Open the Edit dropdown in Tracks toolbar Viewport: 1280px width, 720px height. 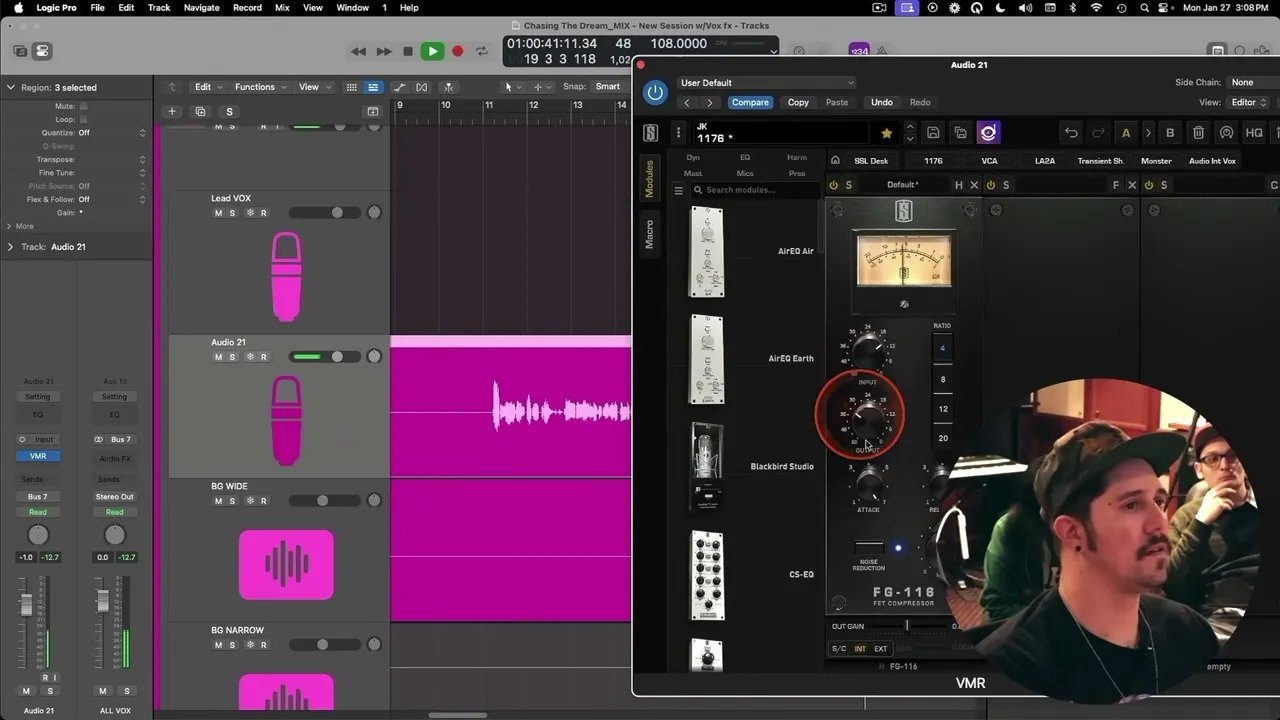point(207,87)
